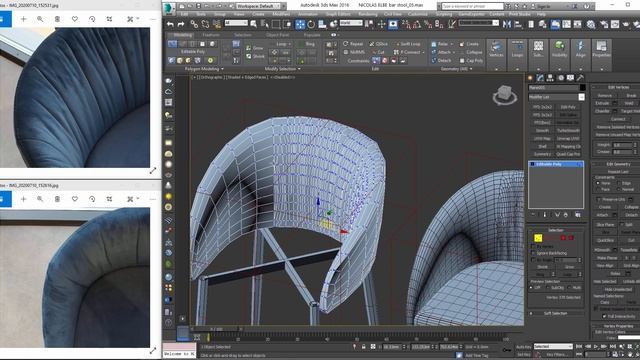
Task: Click the object color swatch beside name
Action: pyautogui.click(x=582, y=87)
